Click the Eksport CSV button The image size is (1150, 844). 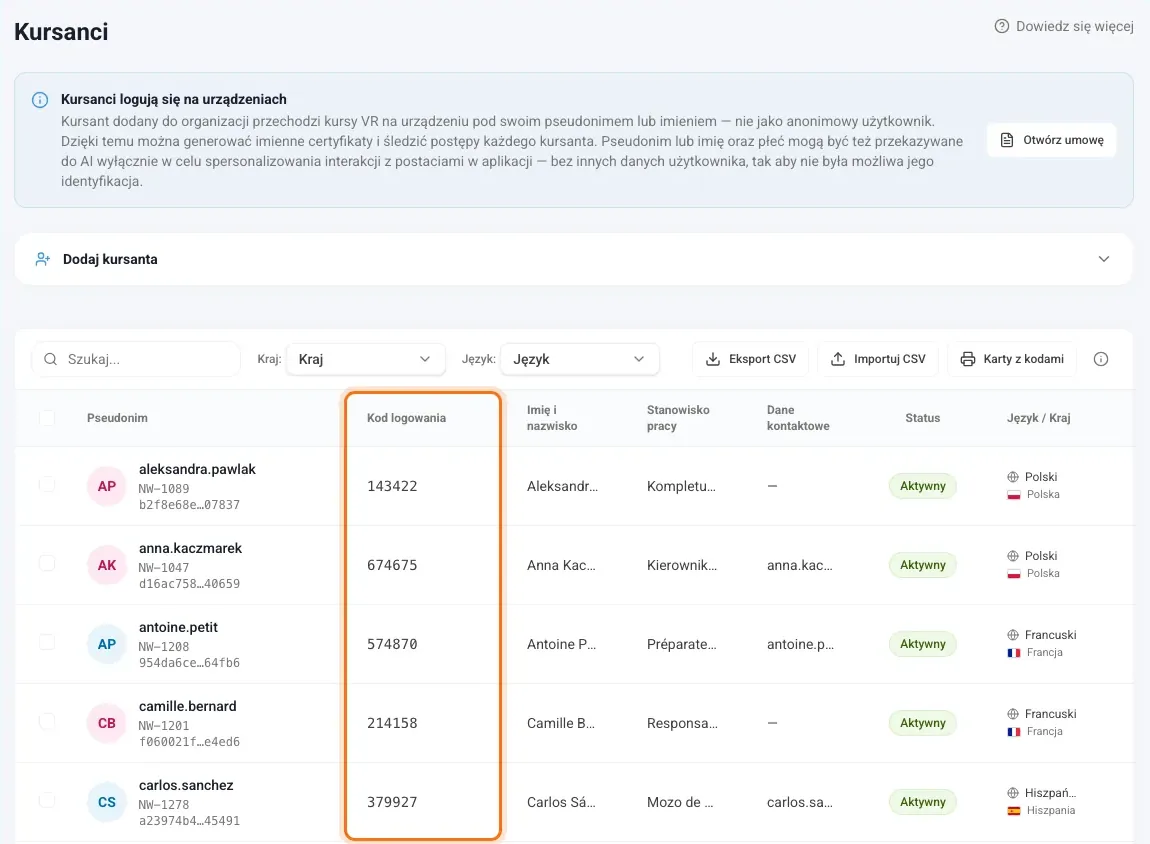point(750,359)
